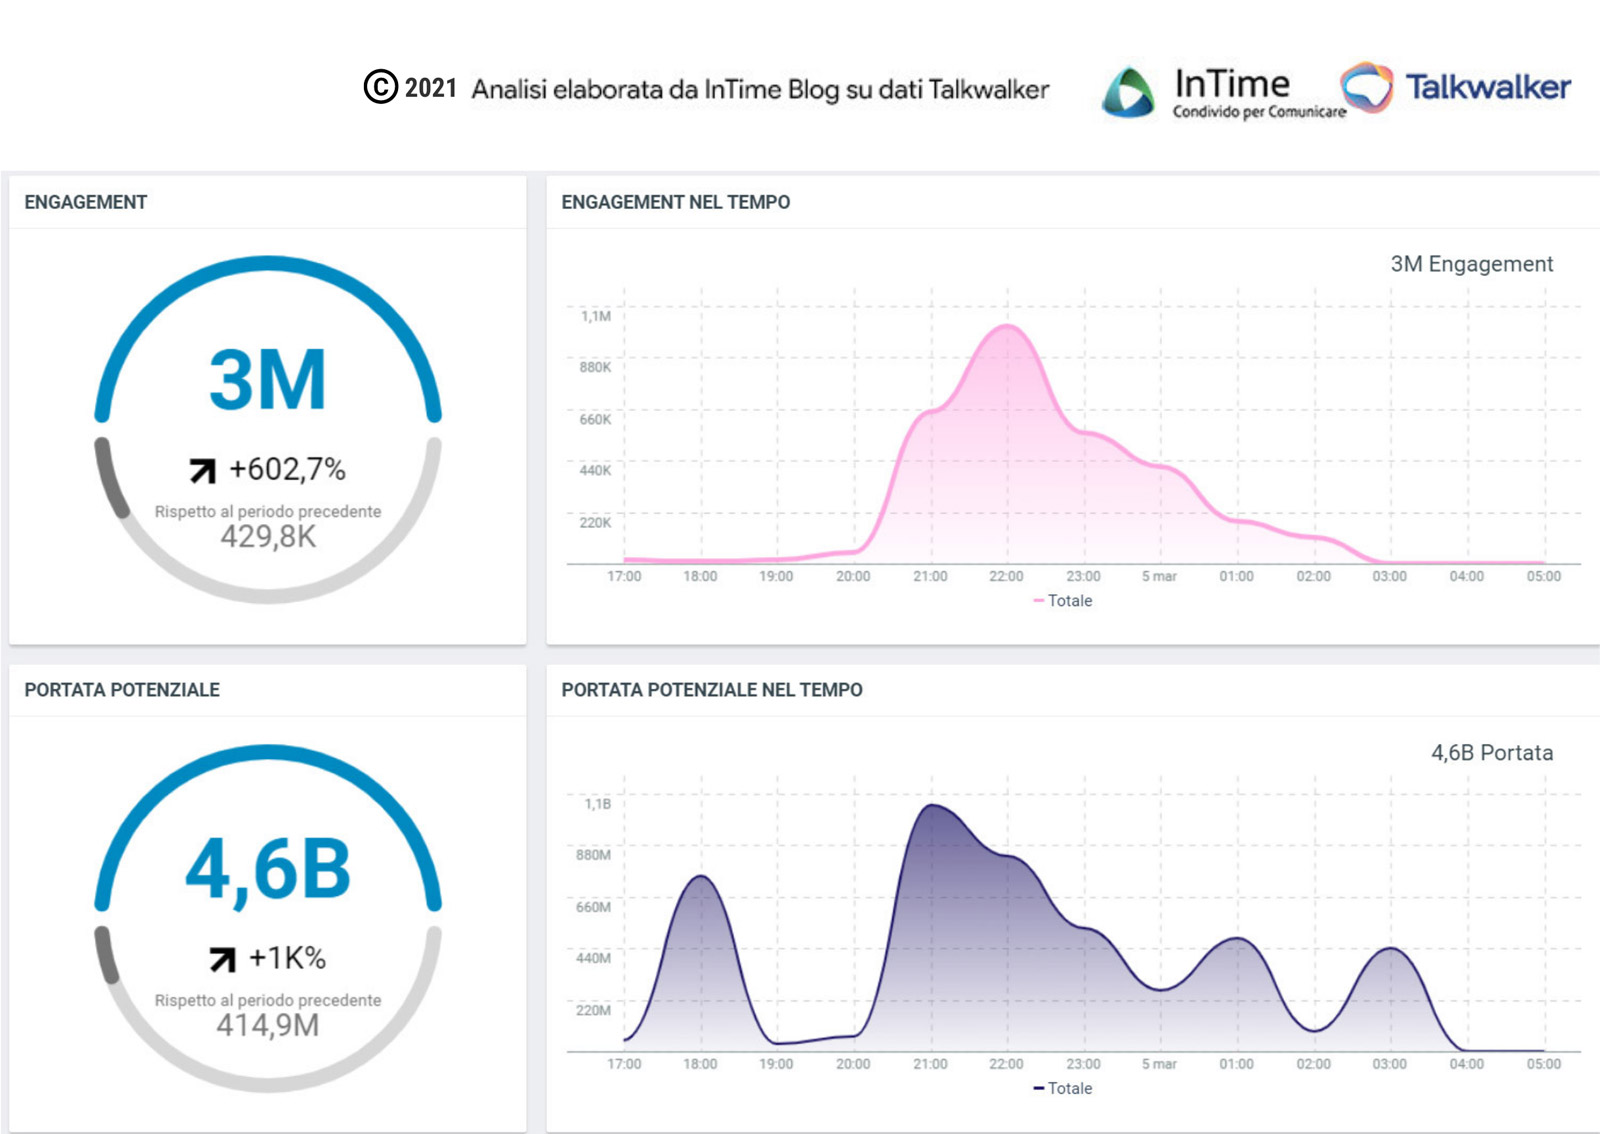Screen dimensions: 1600x1134
Task: Click Rispetto al periodo precedente under +1K%
Action: point(268,1000)
